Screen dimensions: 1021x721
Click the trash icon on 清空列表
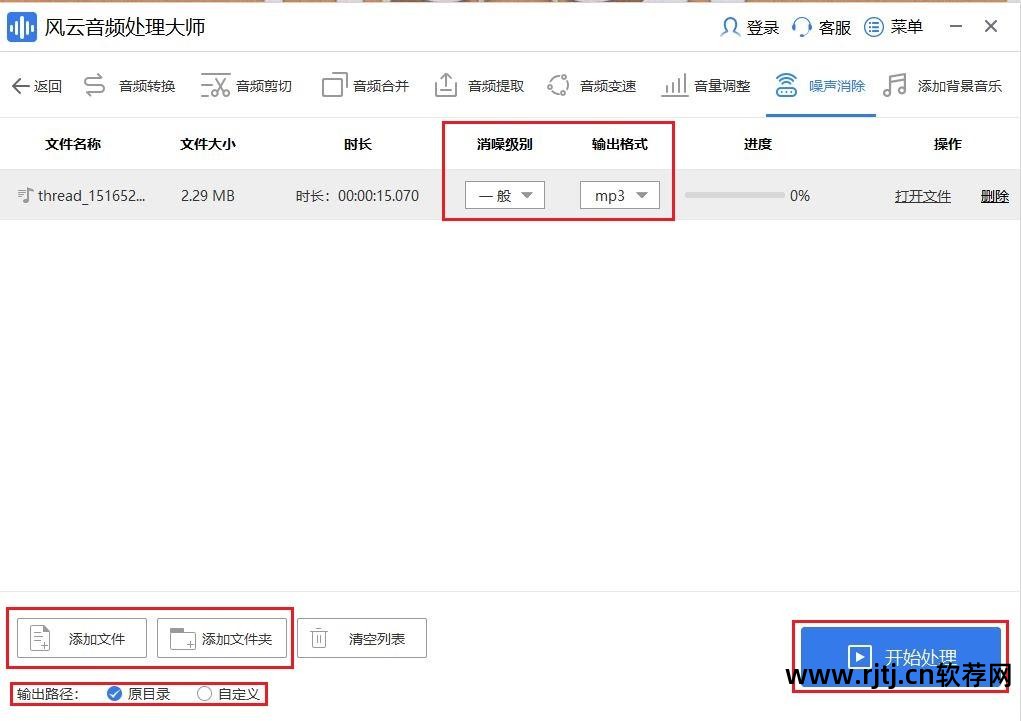pyautogui.click(x=319, y=638)
